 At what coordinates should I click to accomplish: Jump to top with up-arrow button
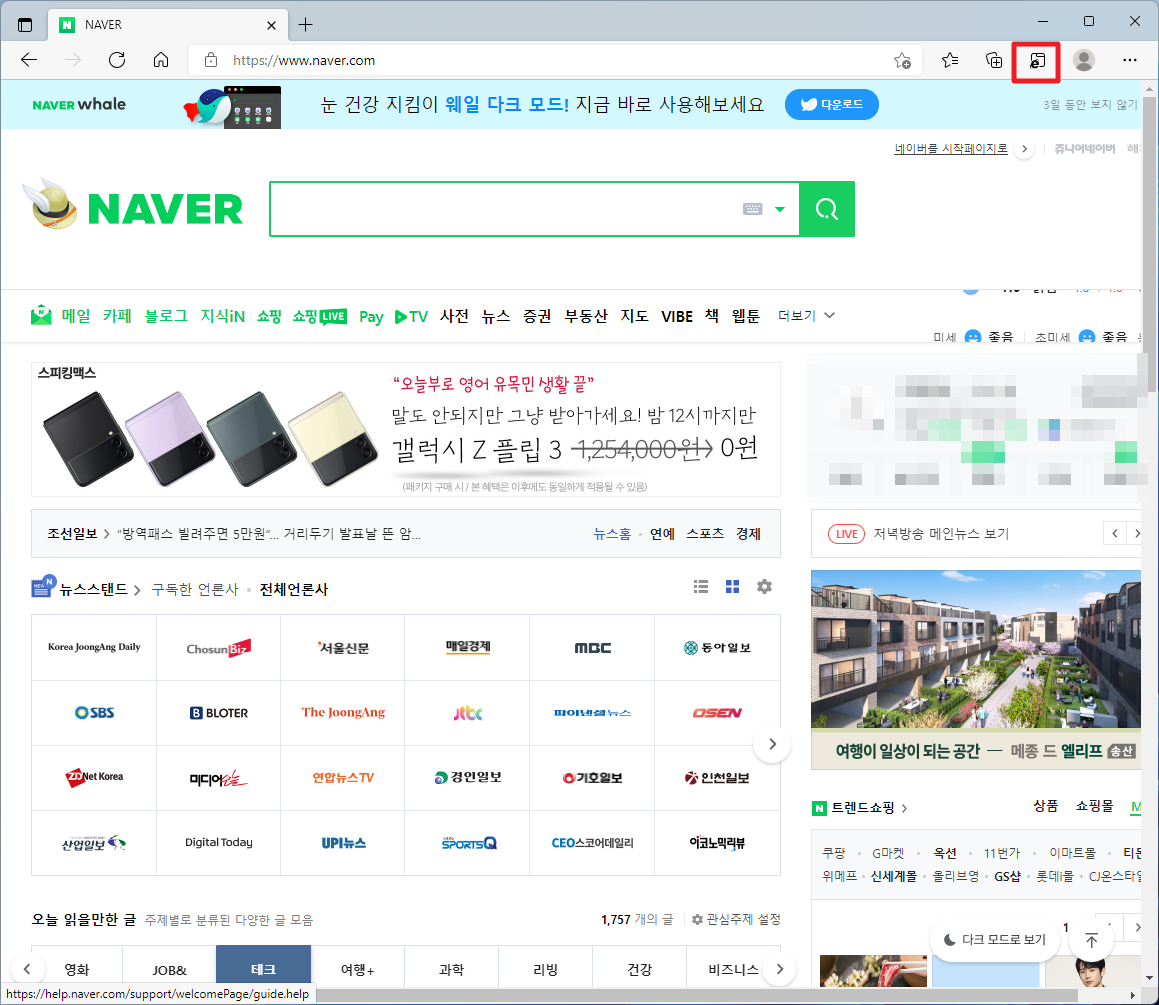(x=1091, y=940)
